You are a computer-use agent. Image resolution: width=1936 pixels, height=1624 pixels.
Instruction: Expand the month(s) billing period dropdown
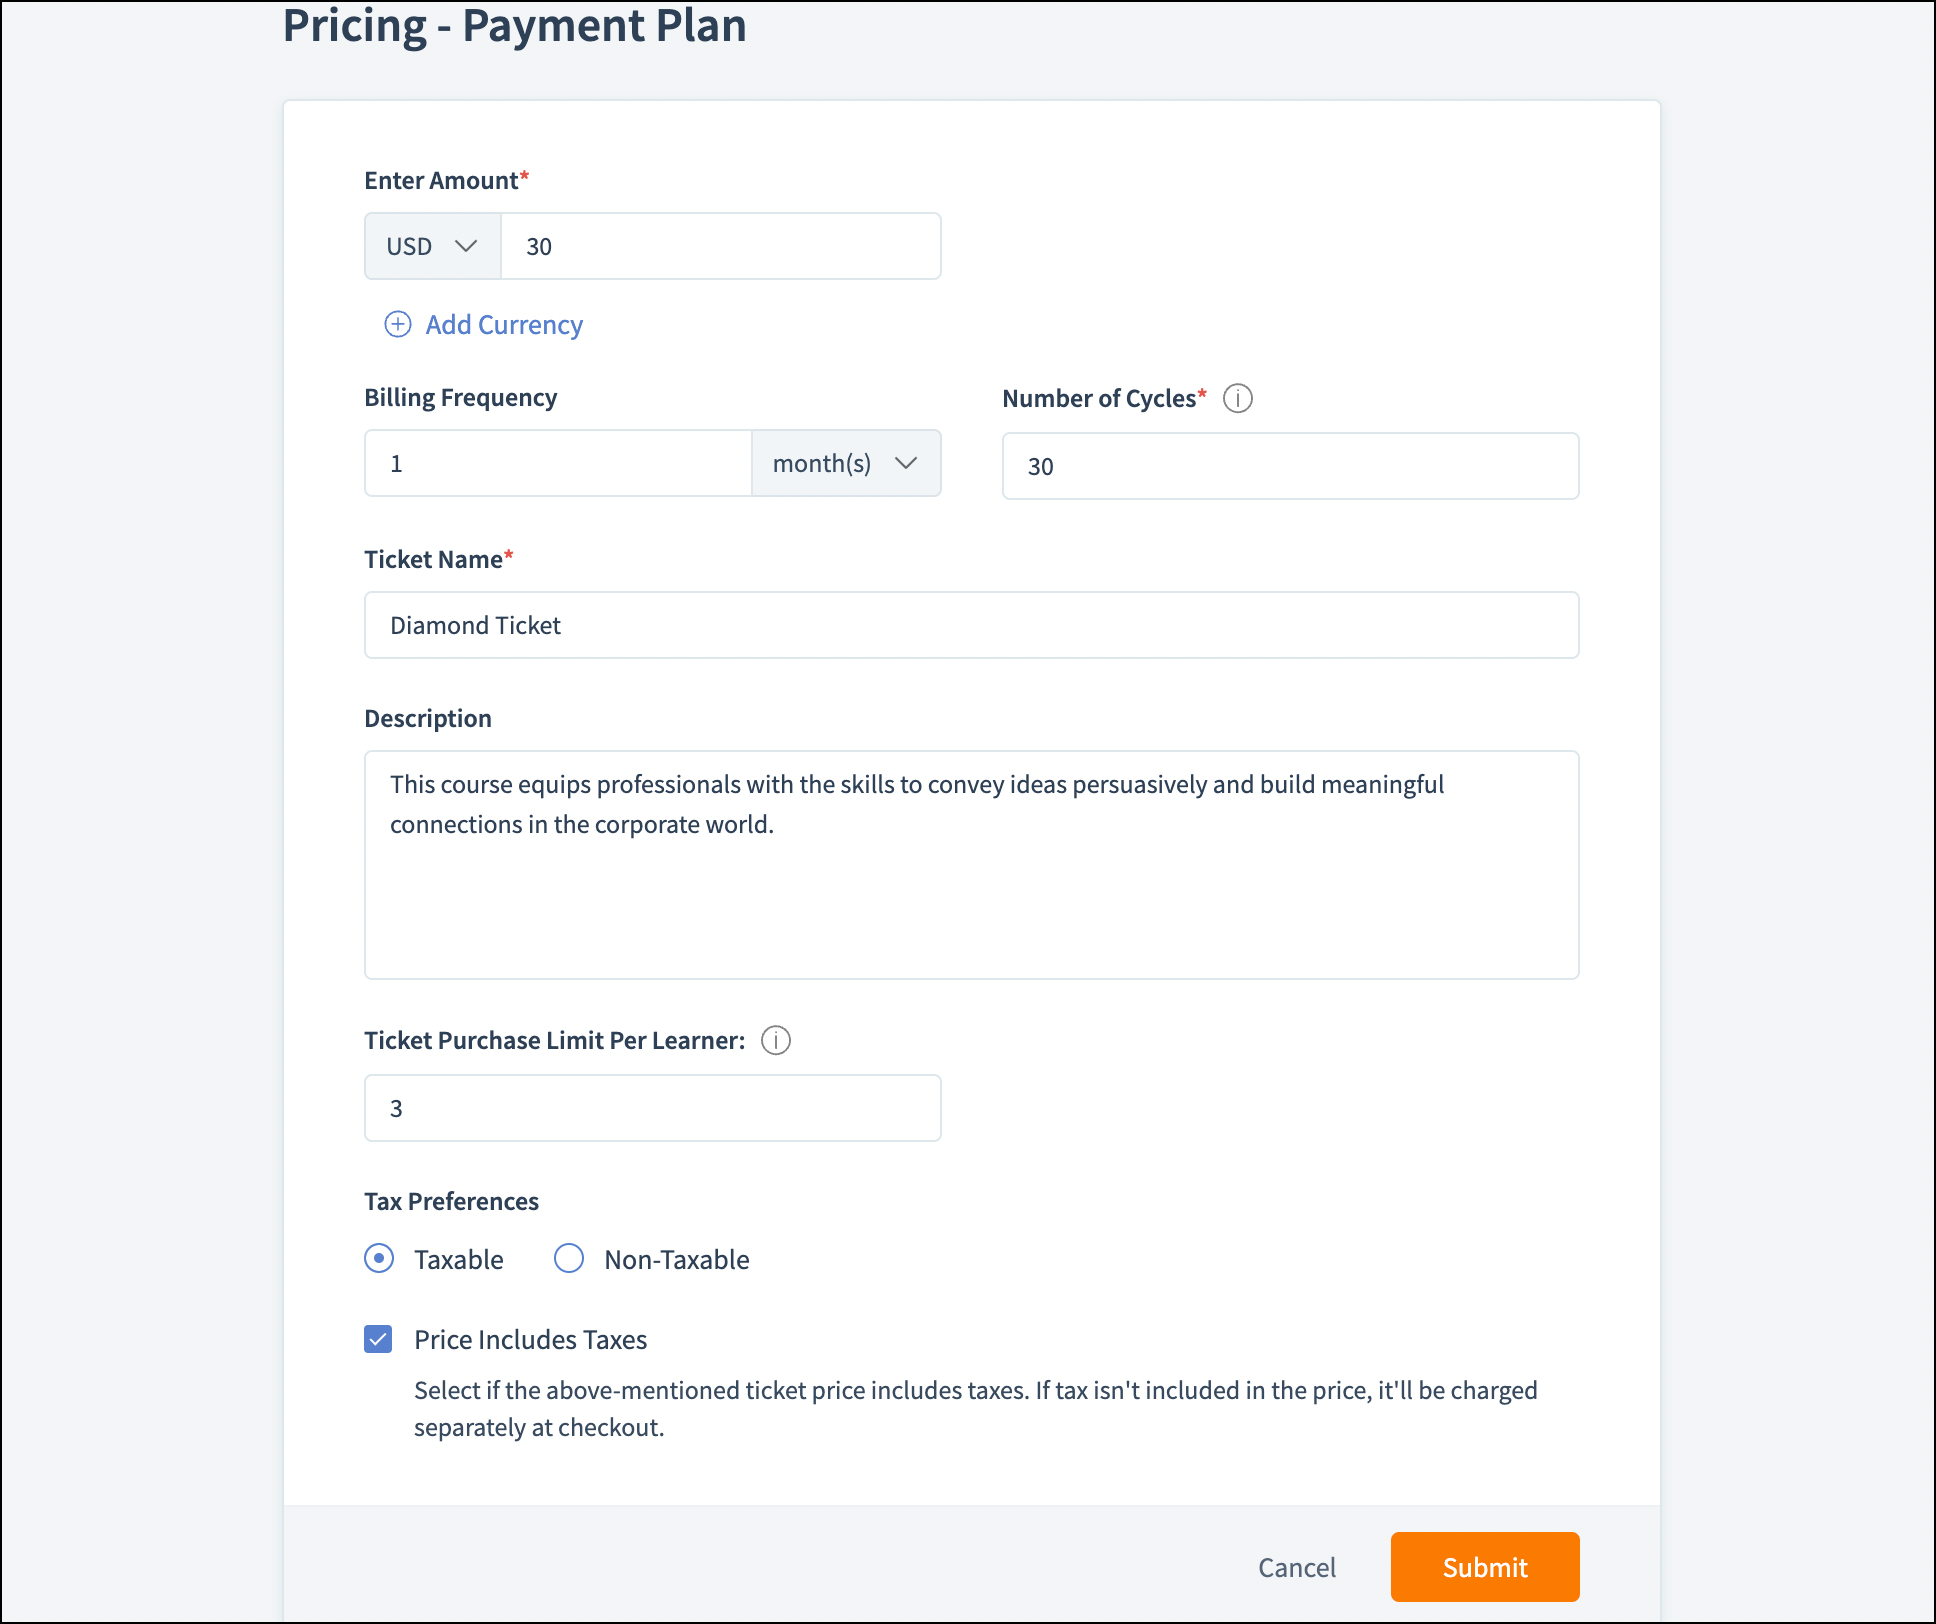tap(845, 463)
